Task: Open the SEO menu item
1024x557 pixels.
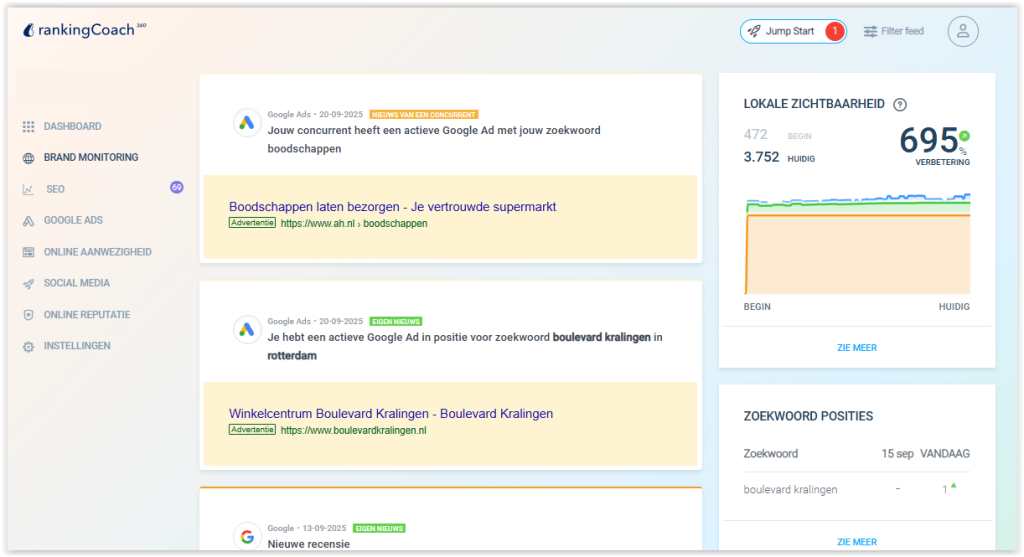Action: [x=55, y=189]
